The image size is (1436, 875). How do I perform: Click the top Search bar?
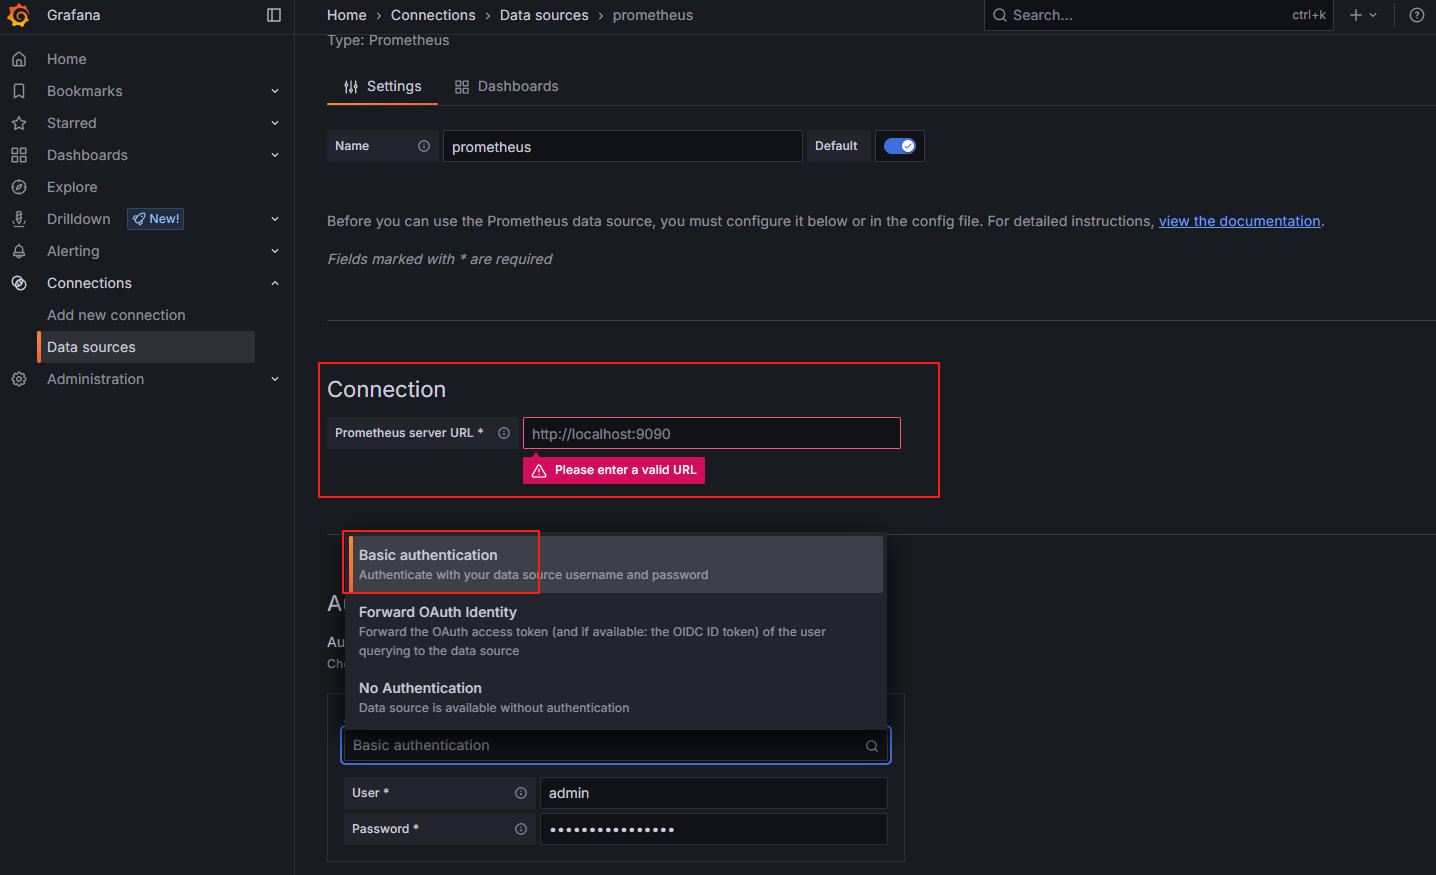[1158, 15]
